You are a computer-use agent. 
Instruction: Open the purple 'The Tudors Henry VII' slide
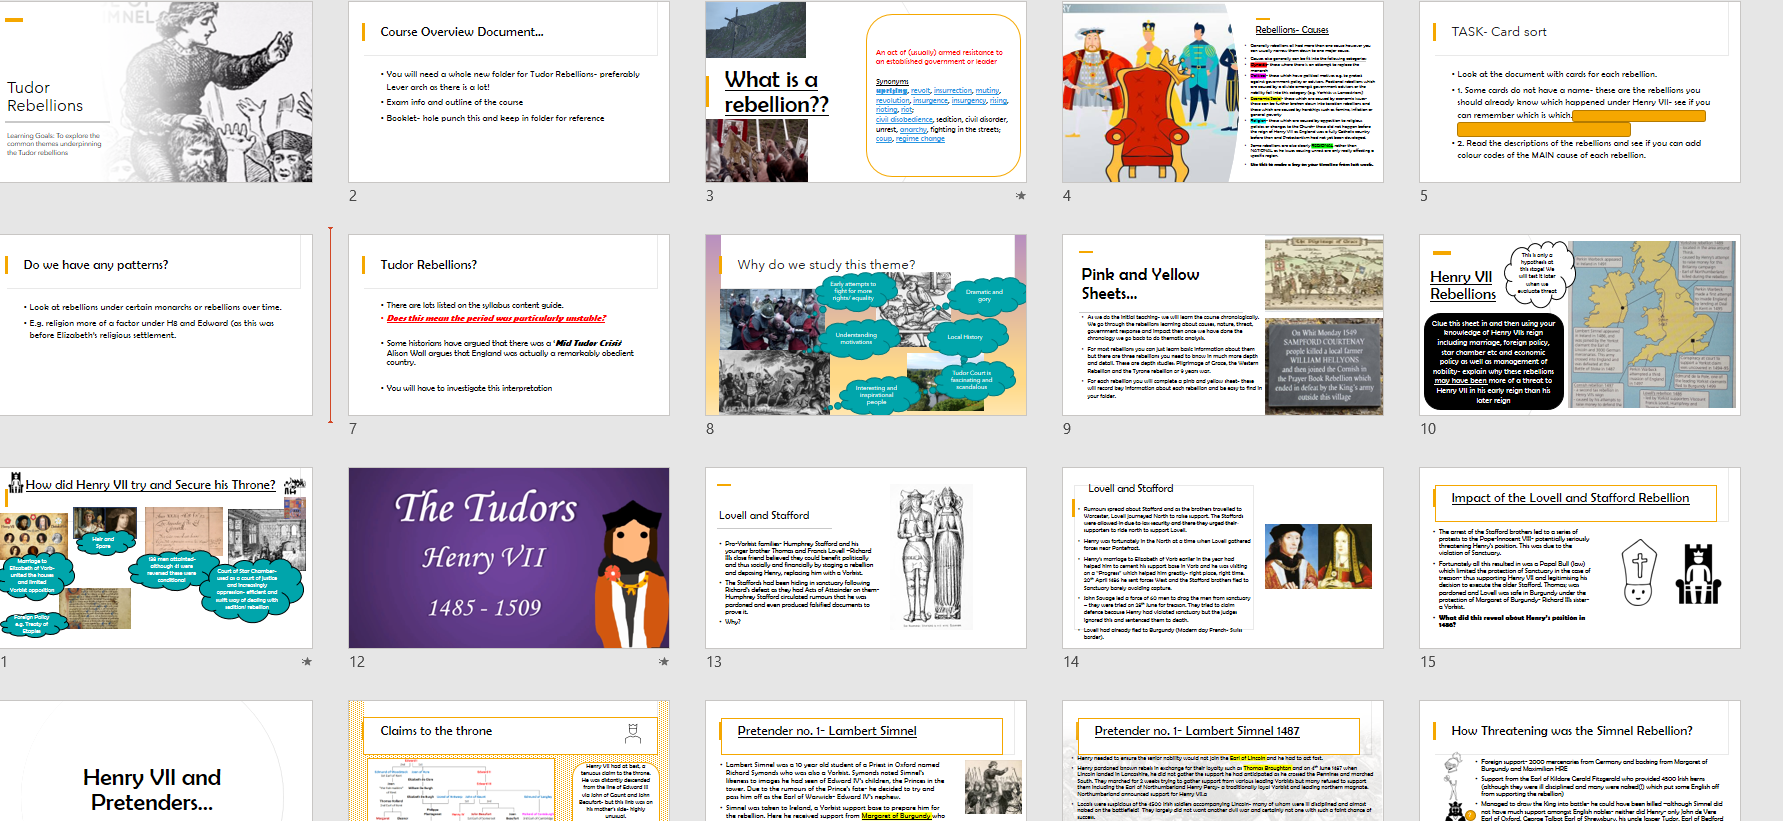point(509,558)
